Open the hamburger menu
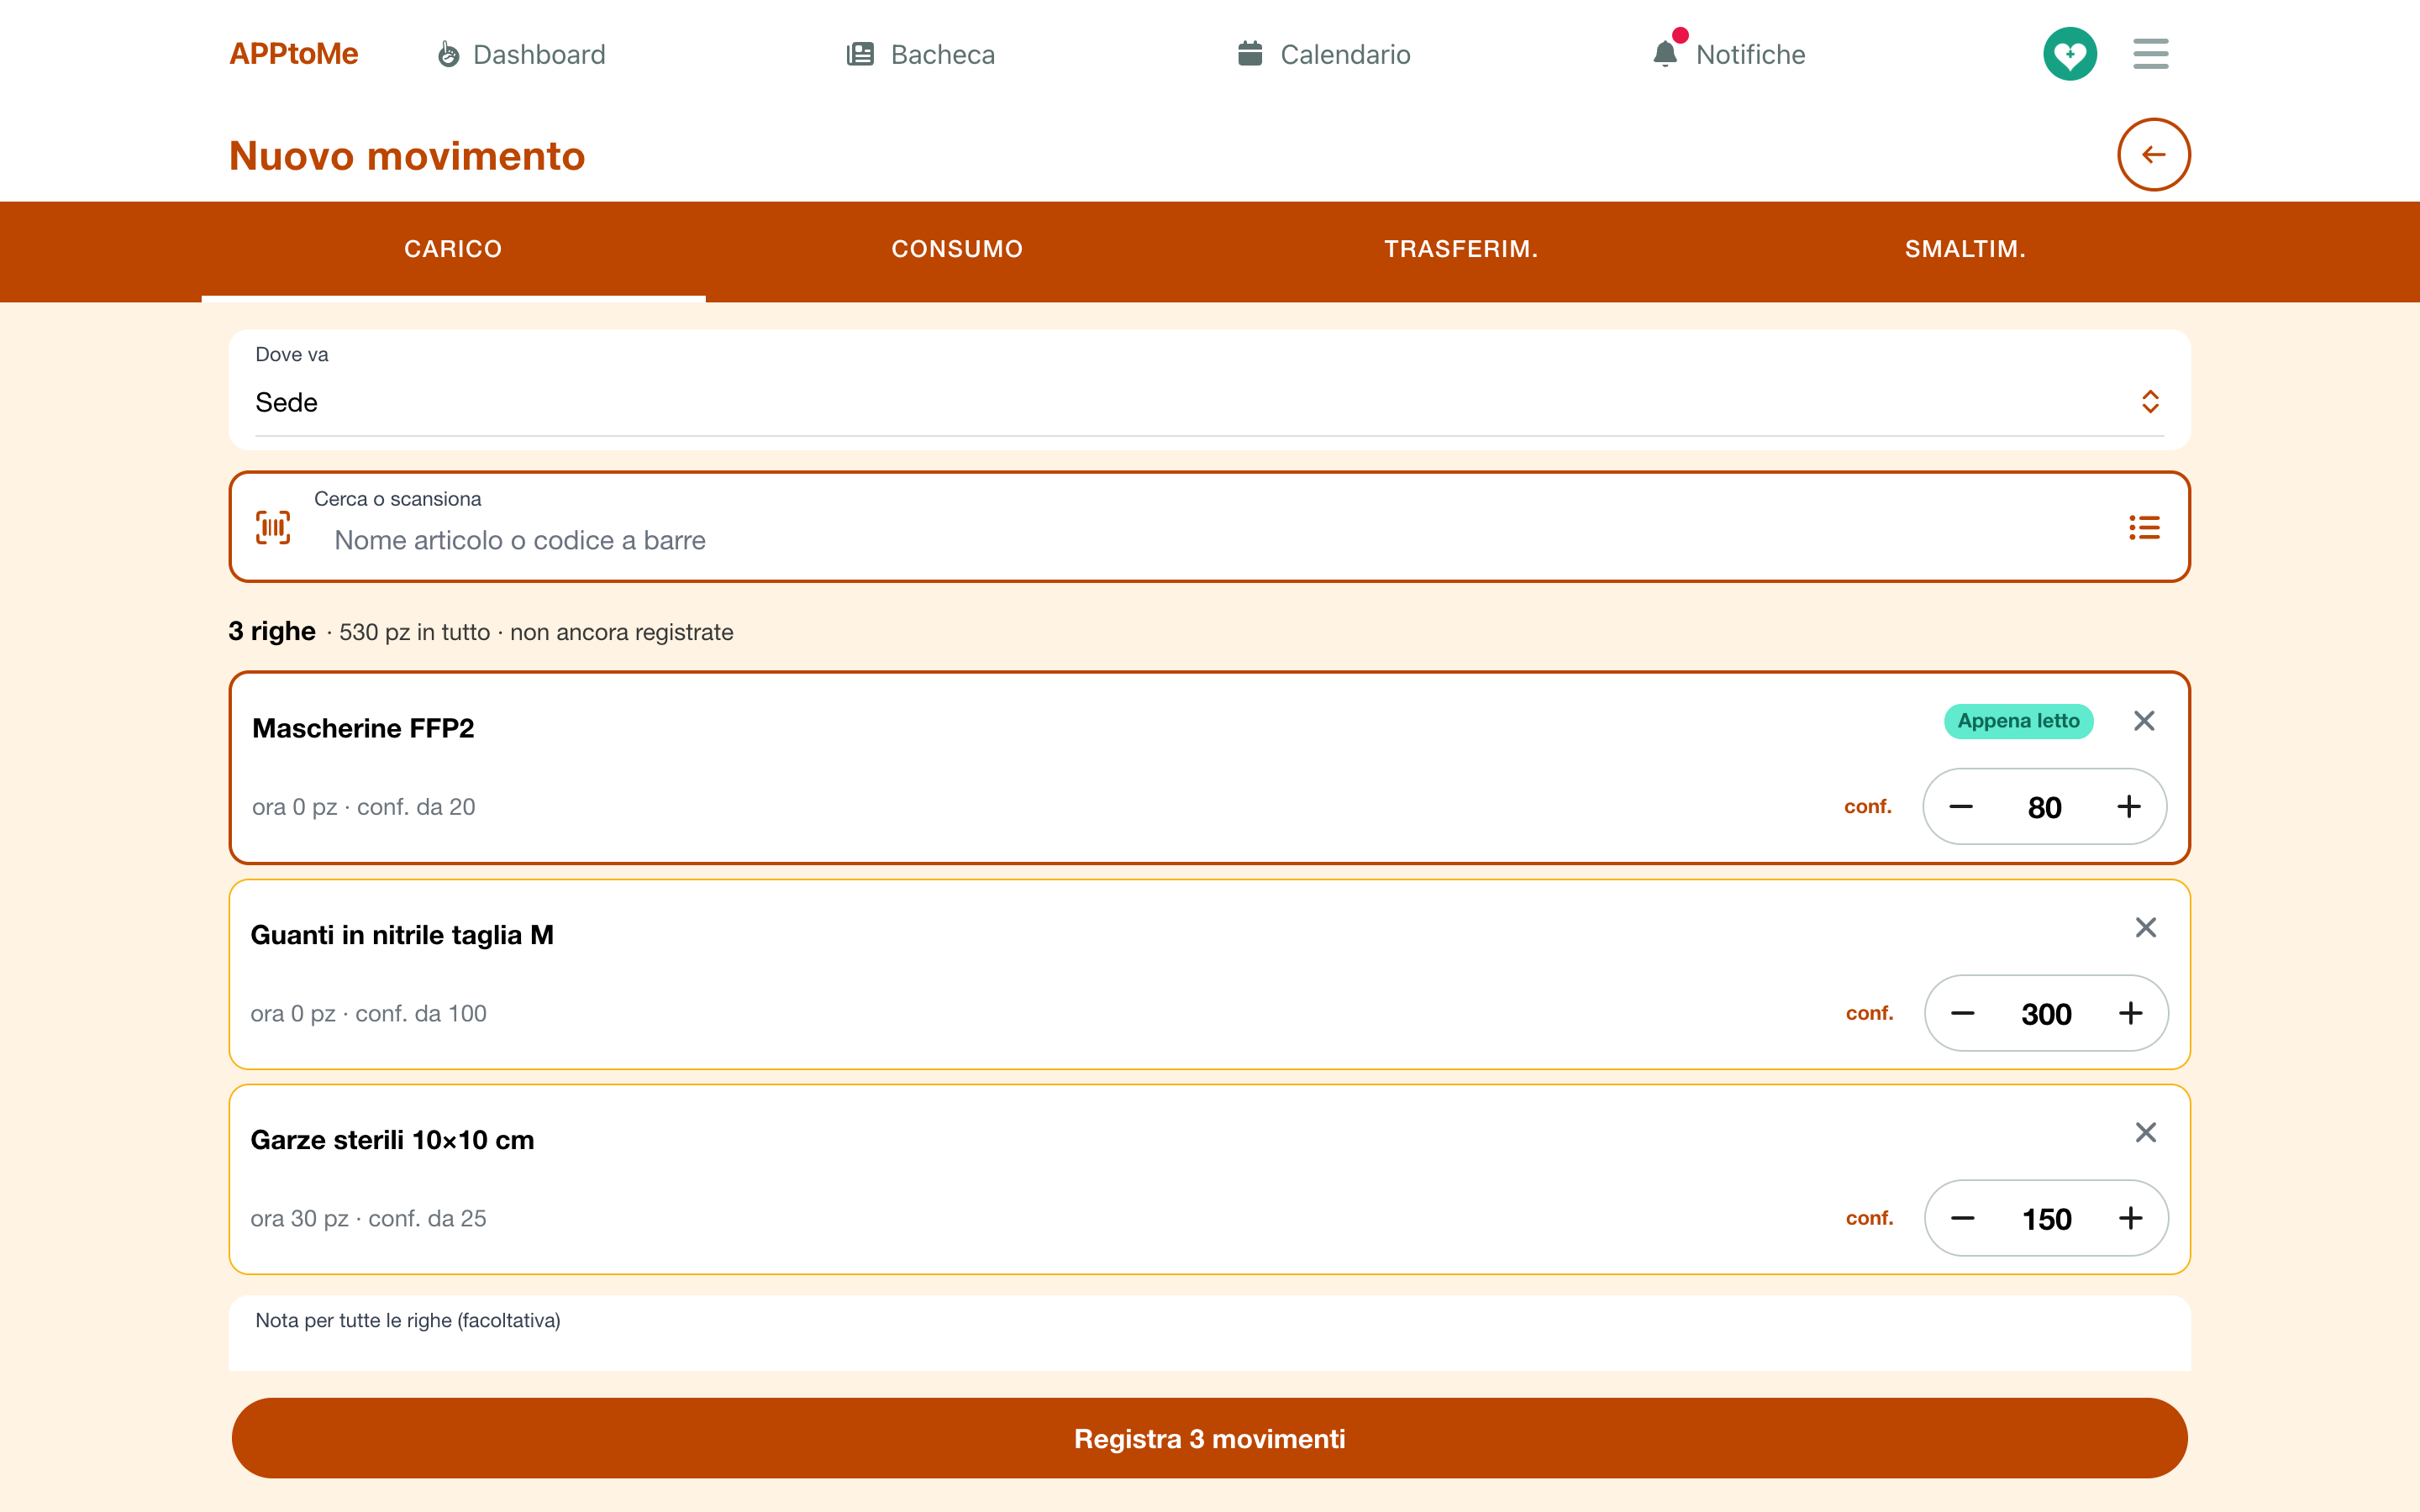2420x1512 pixels. (x=2150, y=54)
